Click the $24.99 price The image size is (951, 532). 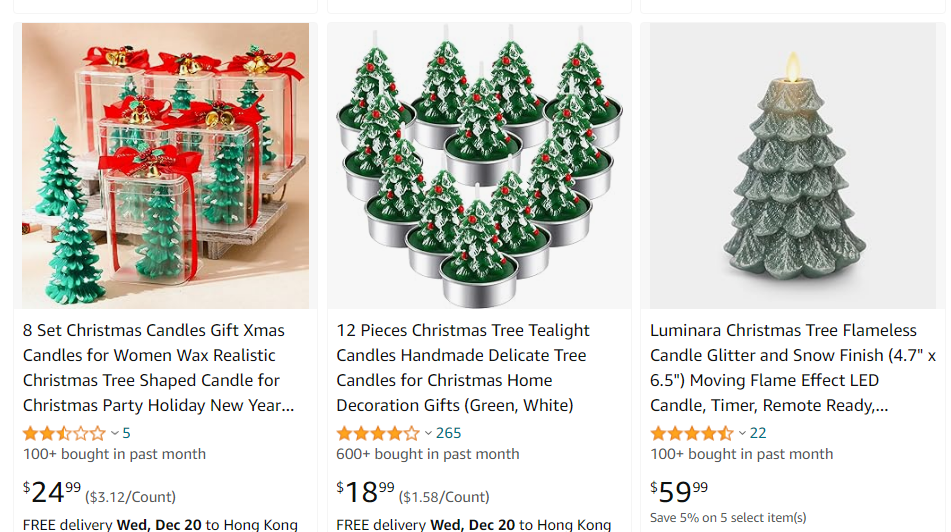click(x=52, y=492)
